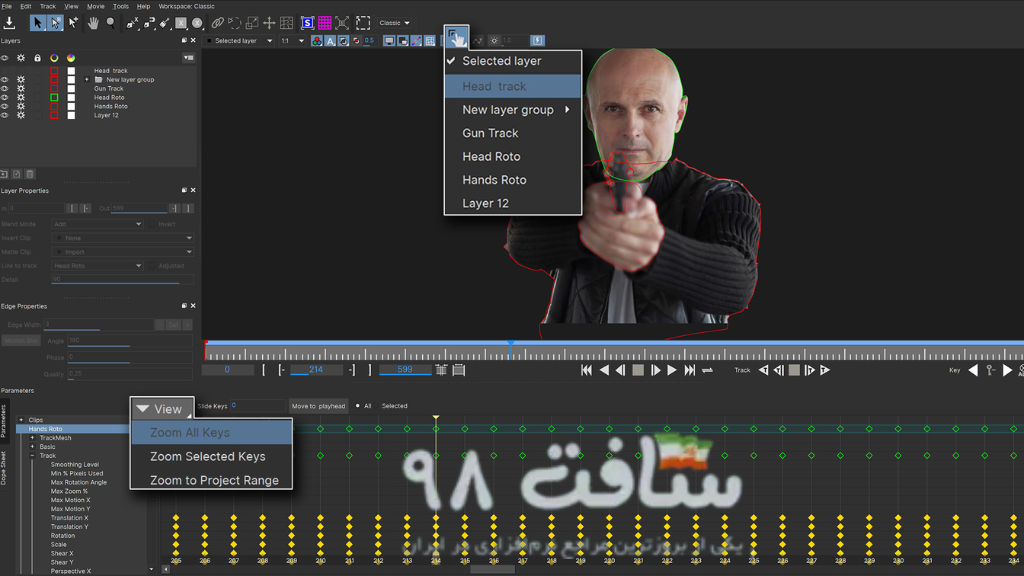Image resolution: width=1024 pixels, height=576 pixels.
Task: Click the Attach Layer link icon
Action: point(217,23)
